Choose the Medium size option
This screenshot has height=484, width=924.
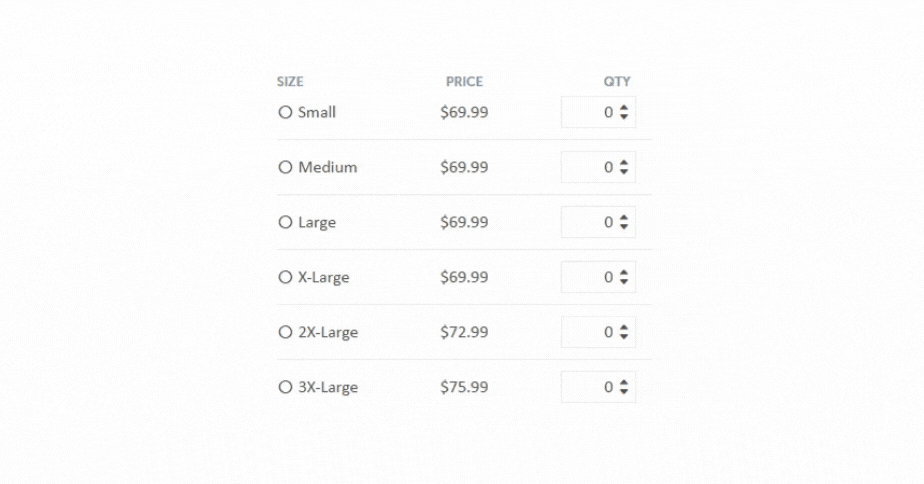(285, 168)
